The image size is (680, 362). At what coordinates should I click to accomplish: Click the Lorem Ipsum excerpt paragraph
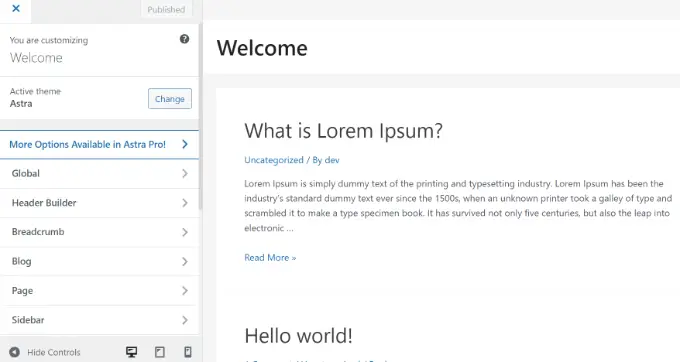(458, 206)
